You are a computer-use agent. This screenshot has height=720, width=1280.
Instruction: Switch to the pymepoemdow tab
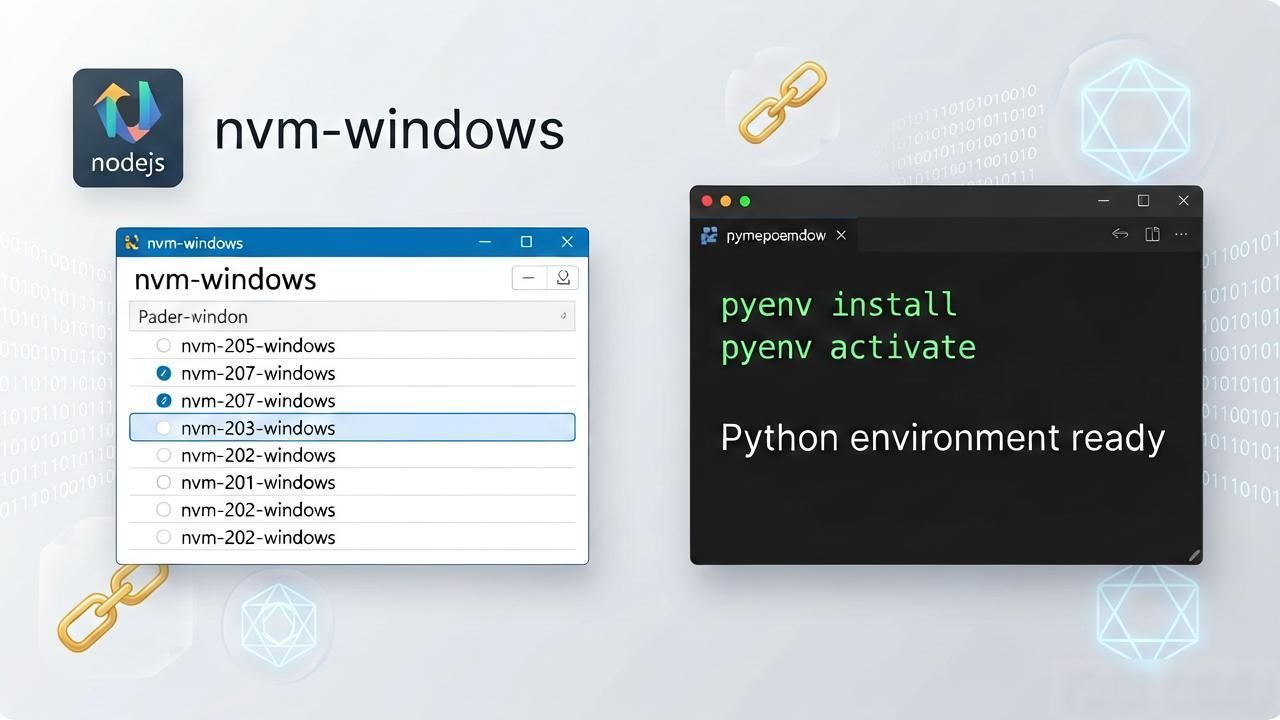point(774,235)
